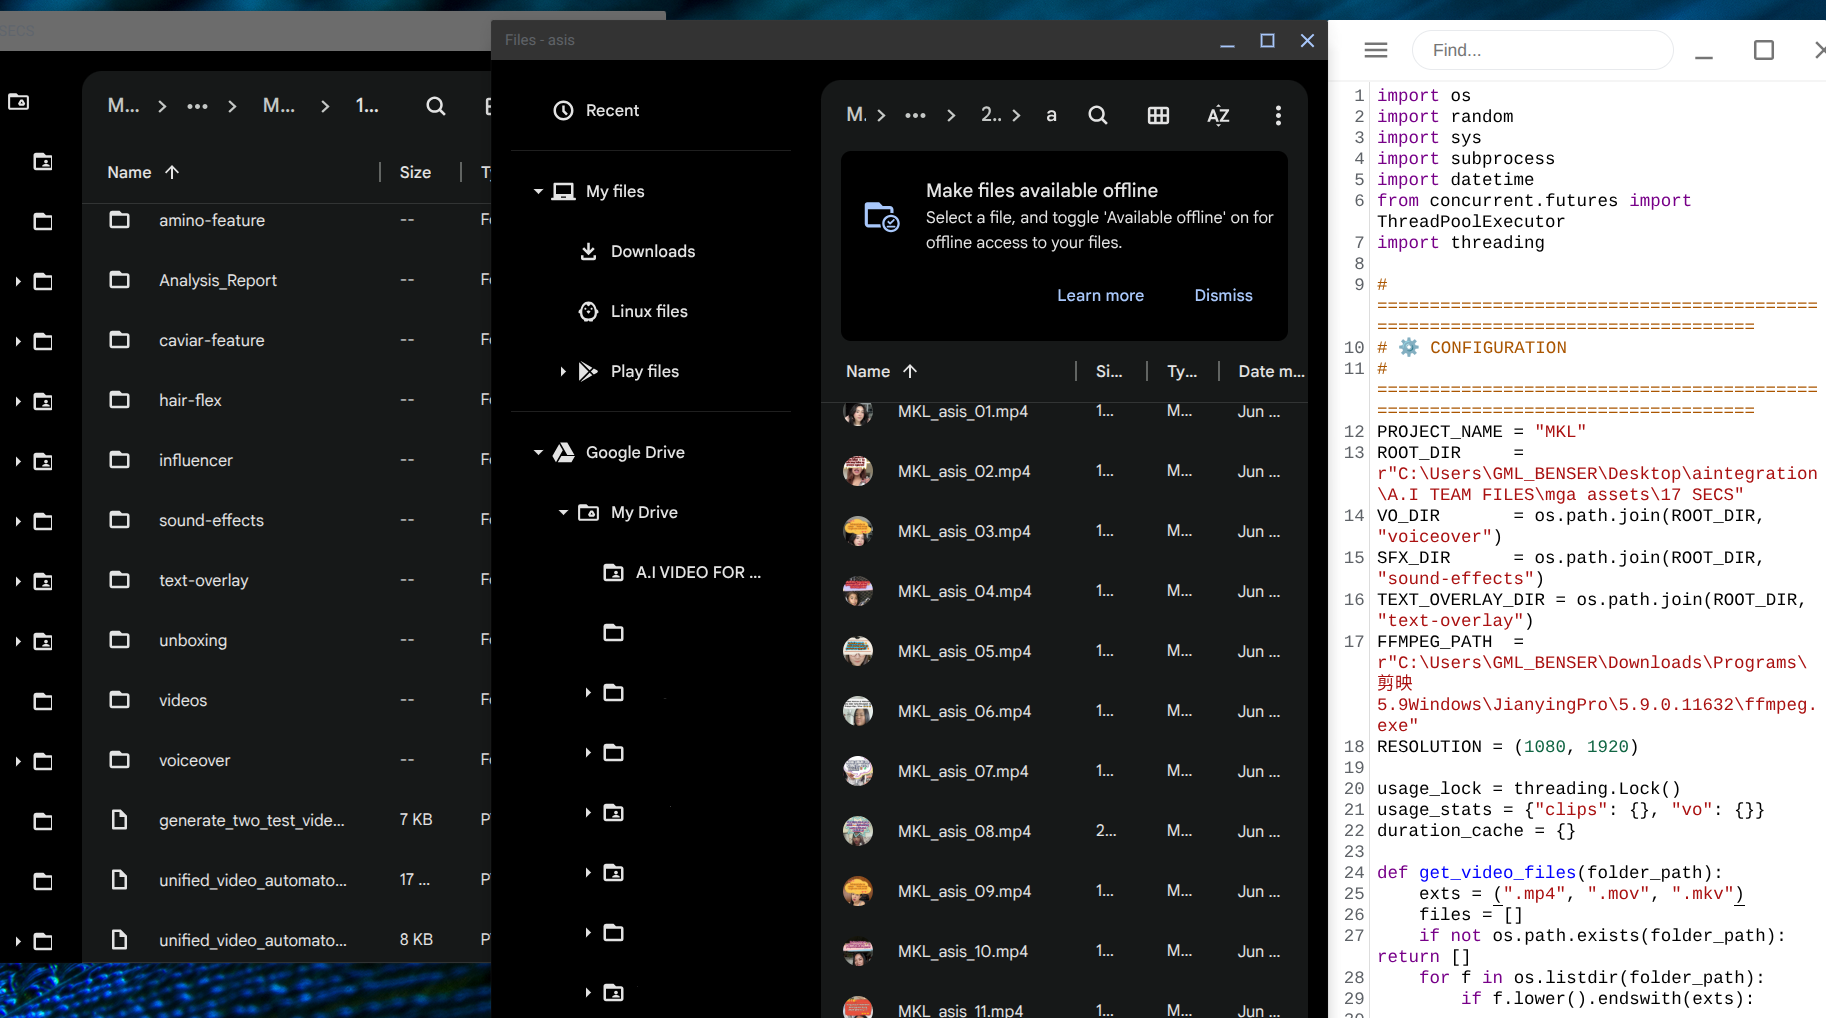This screenshot has height=1018, width=1826.
Task: Click the search icon in the left Files window
Action: tap(435, 106)
